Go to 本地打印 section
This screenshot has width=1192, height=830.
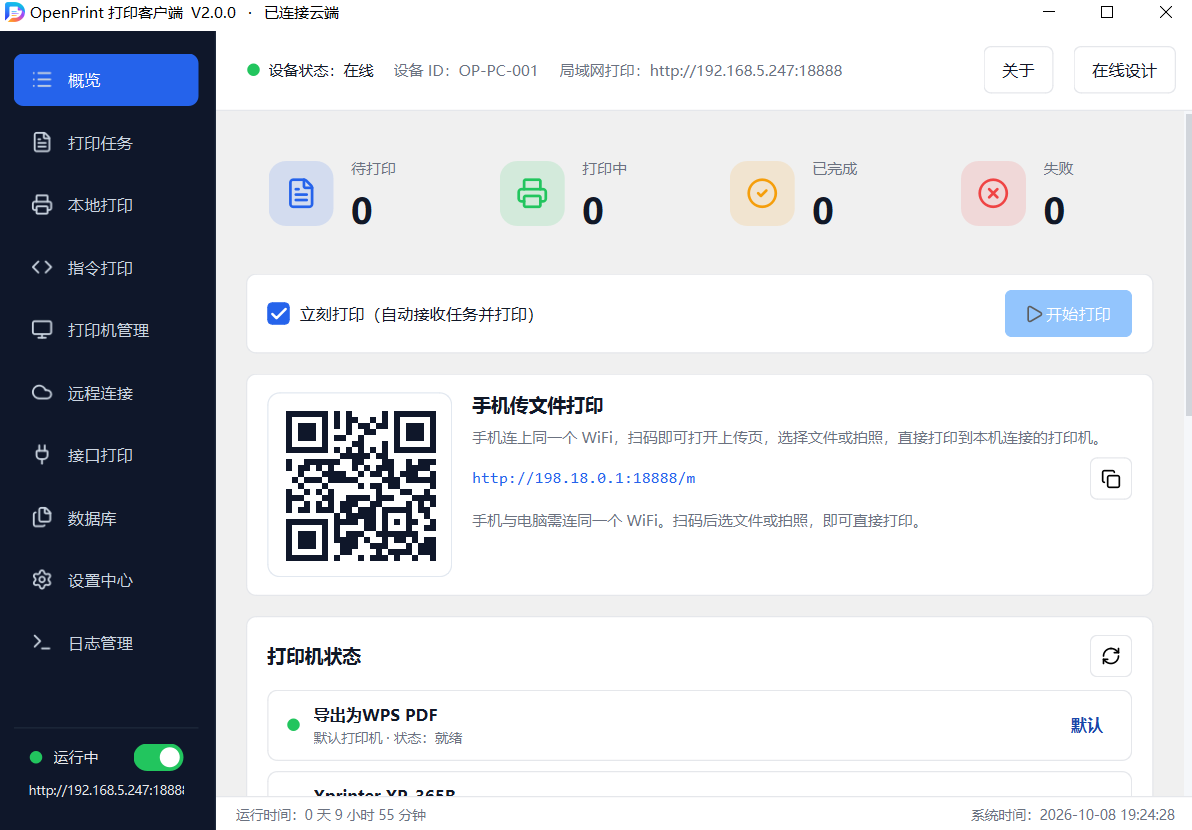click(106, 205)
